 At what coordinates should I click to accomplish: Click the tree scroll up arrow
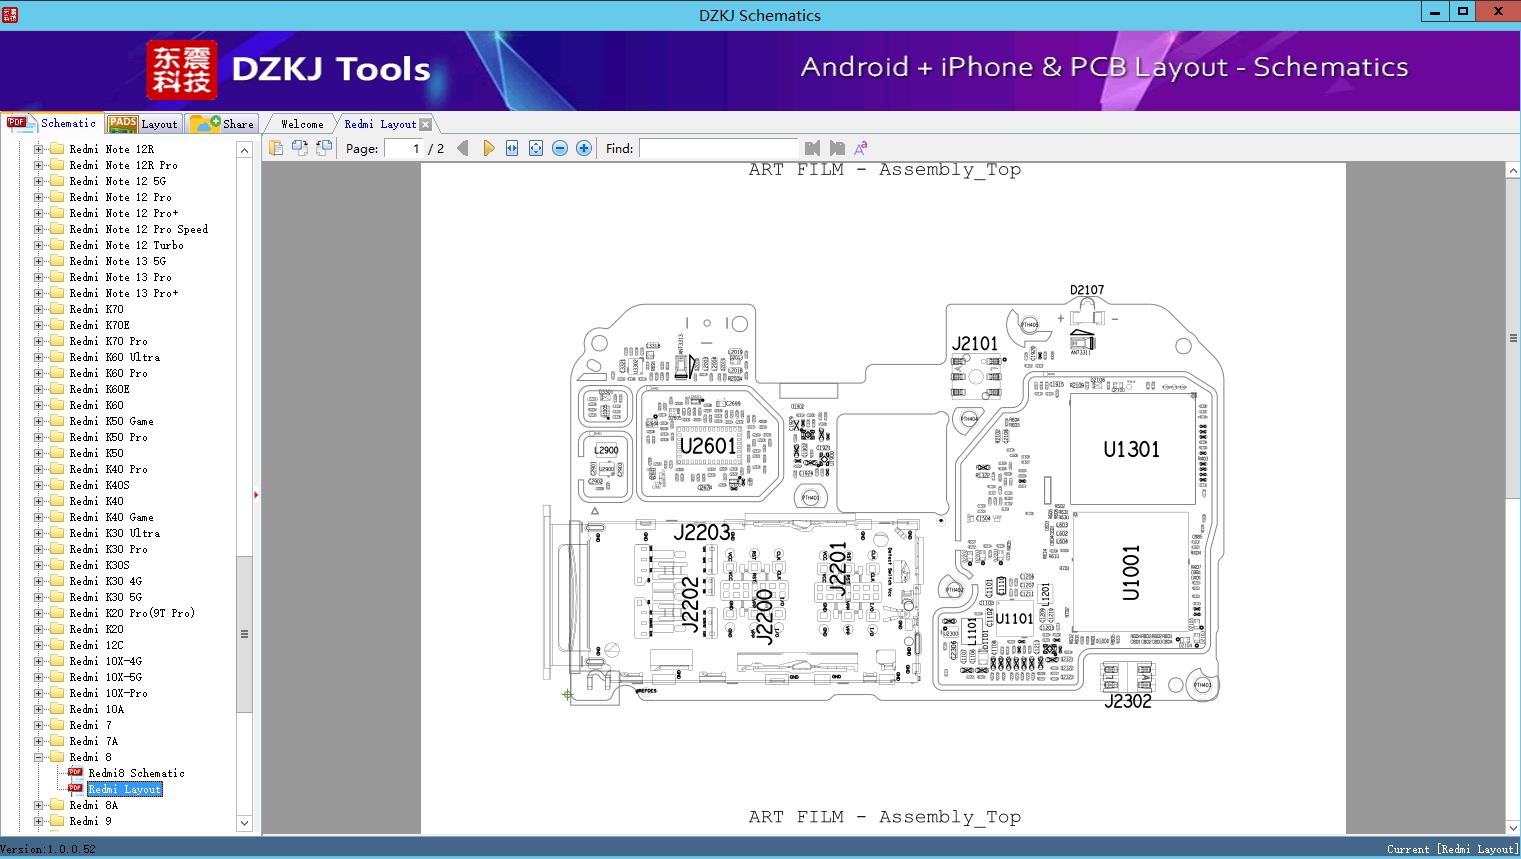(x=244, y=150)
